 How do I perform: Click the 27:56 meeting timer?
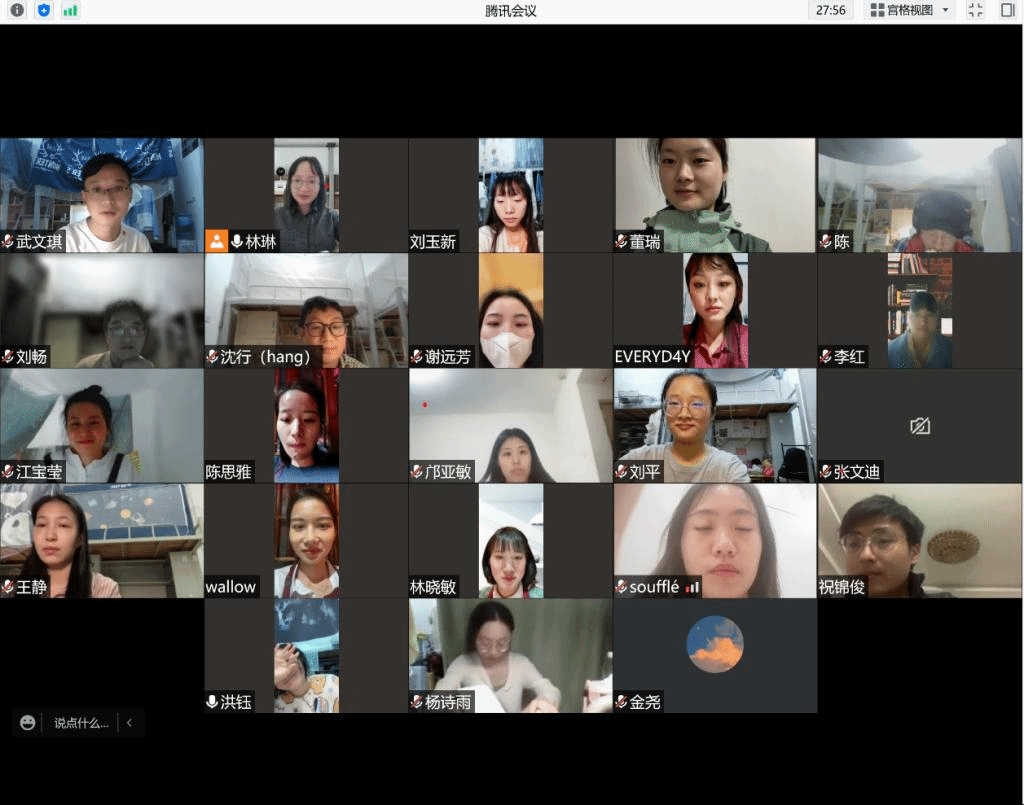coord(831,10)
